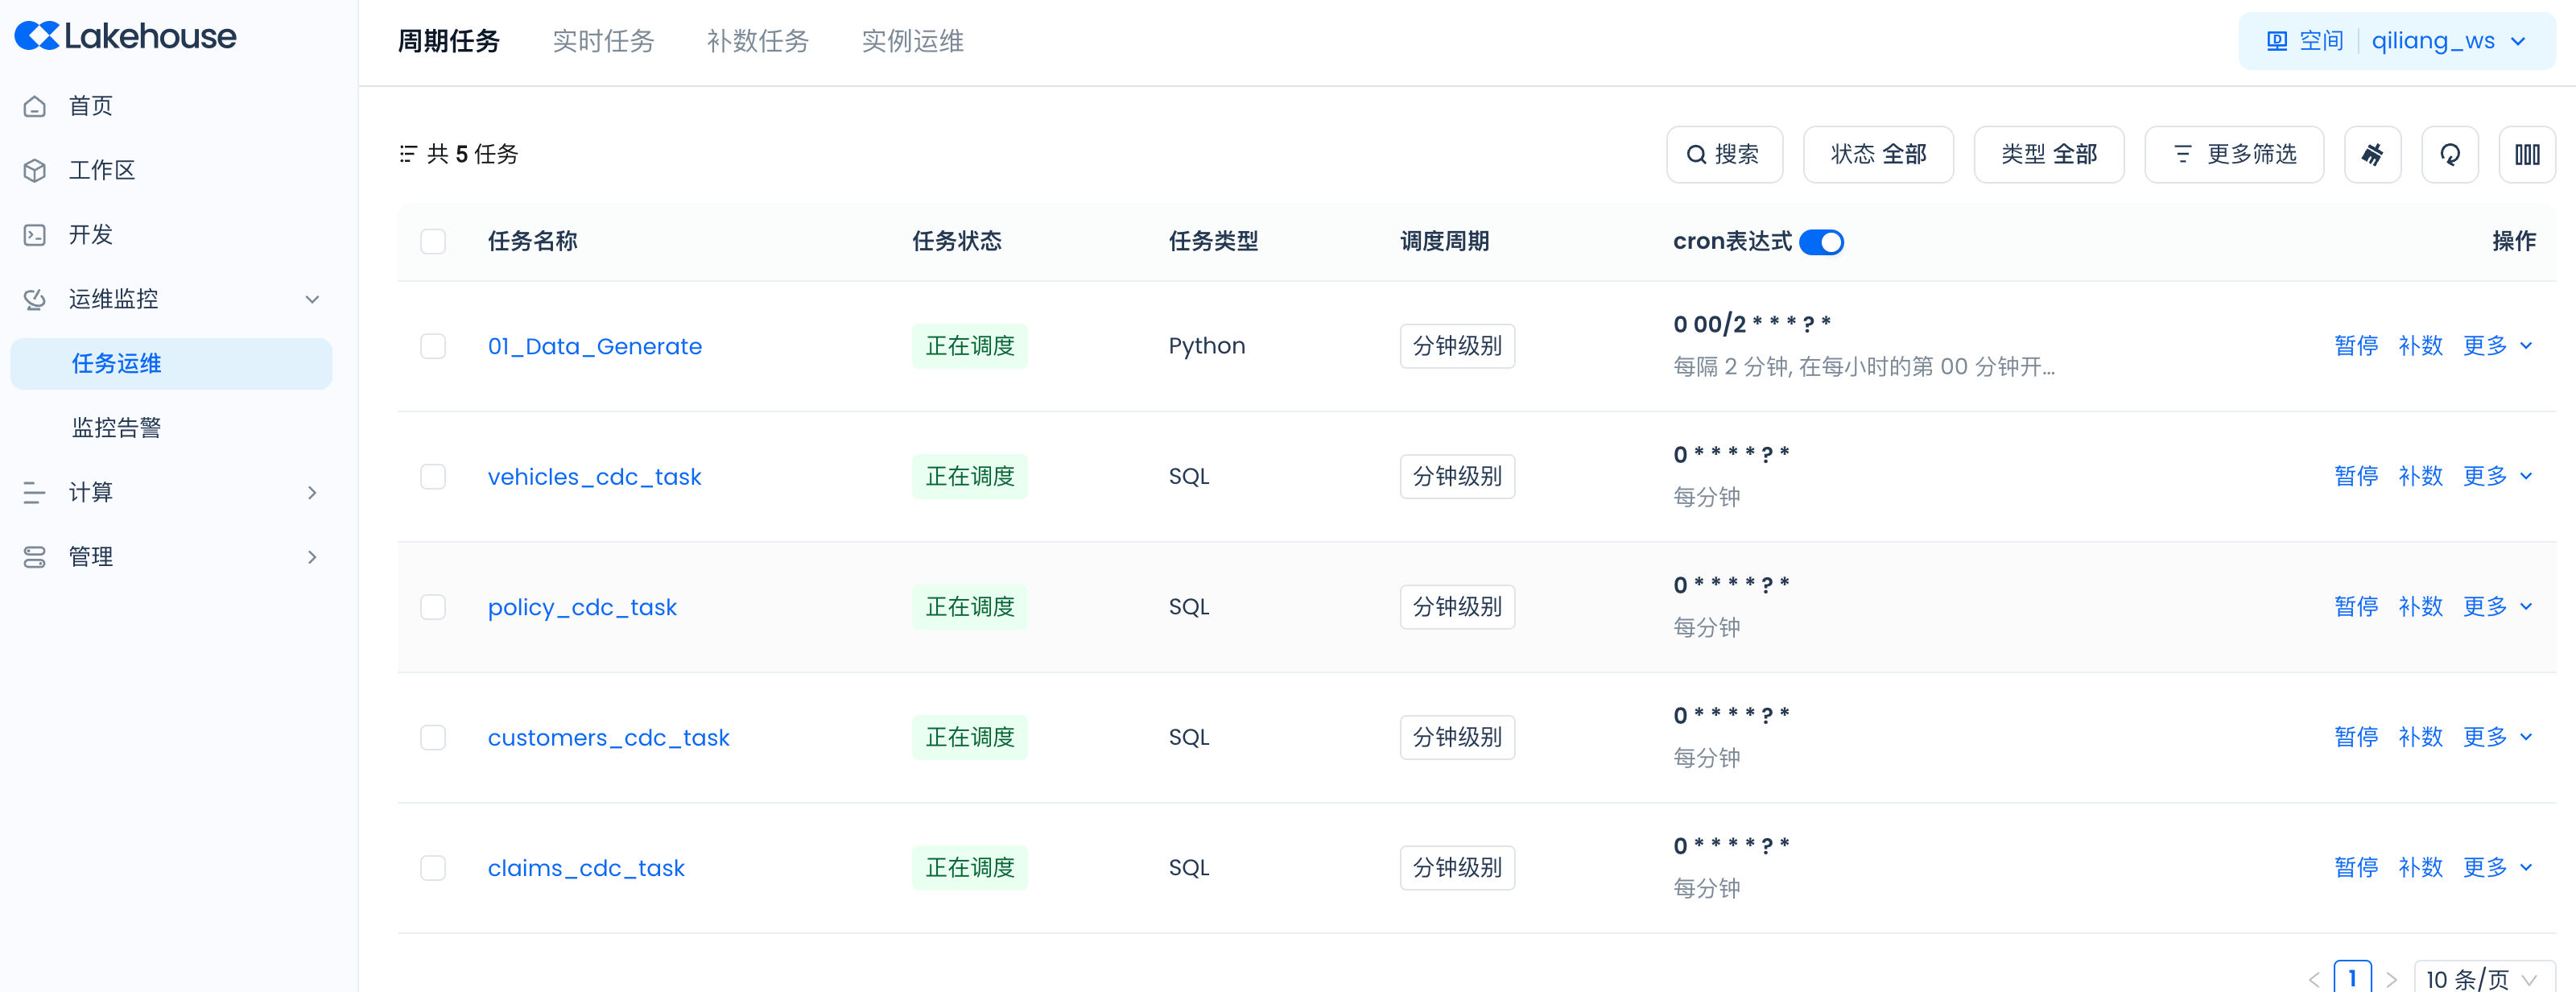Open 开发 terminal icon in sidebar

coord(35,235)
